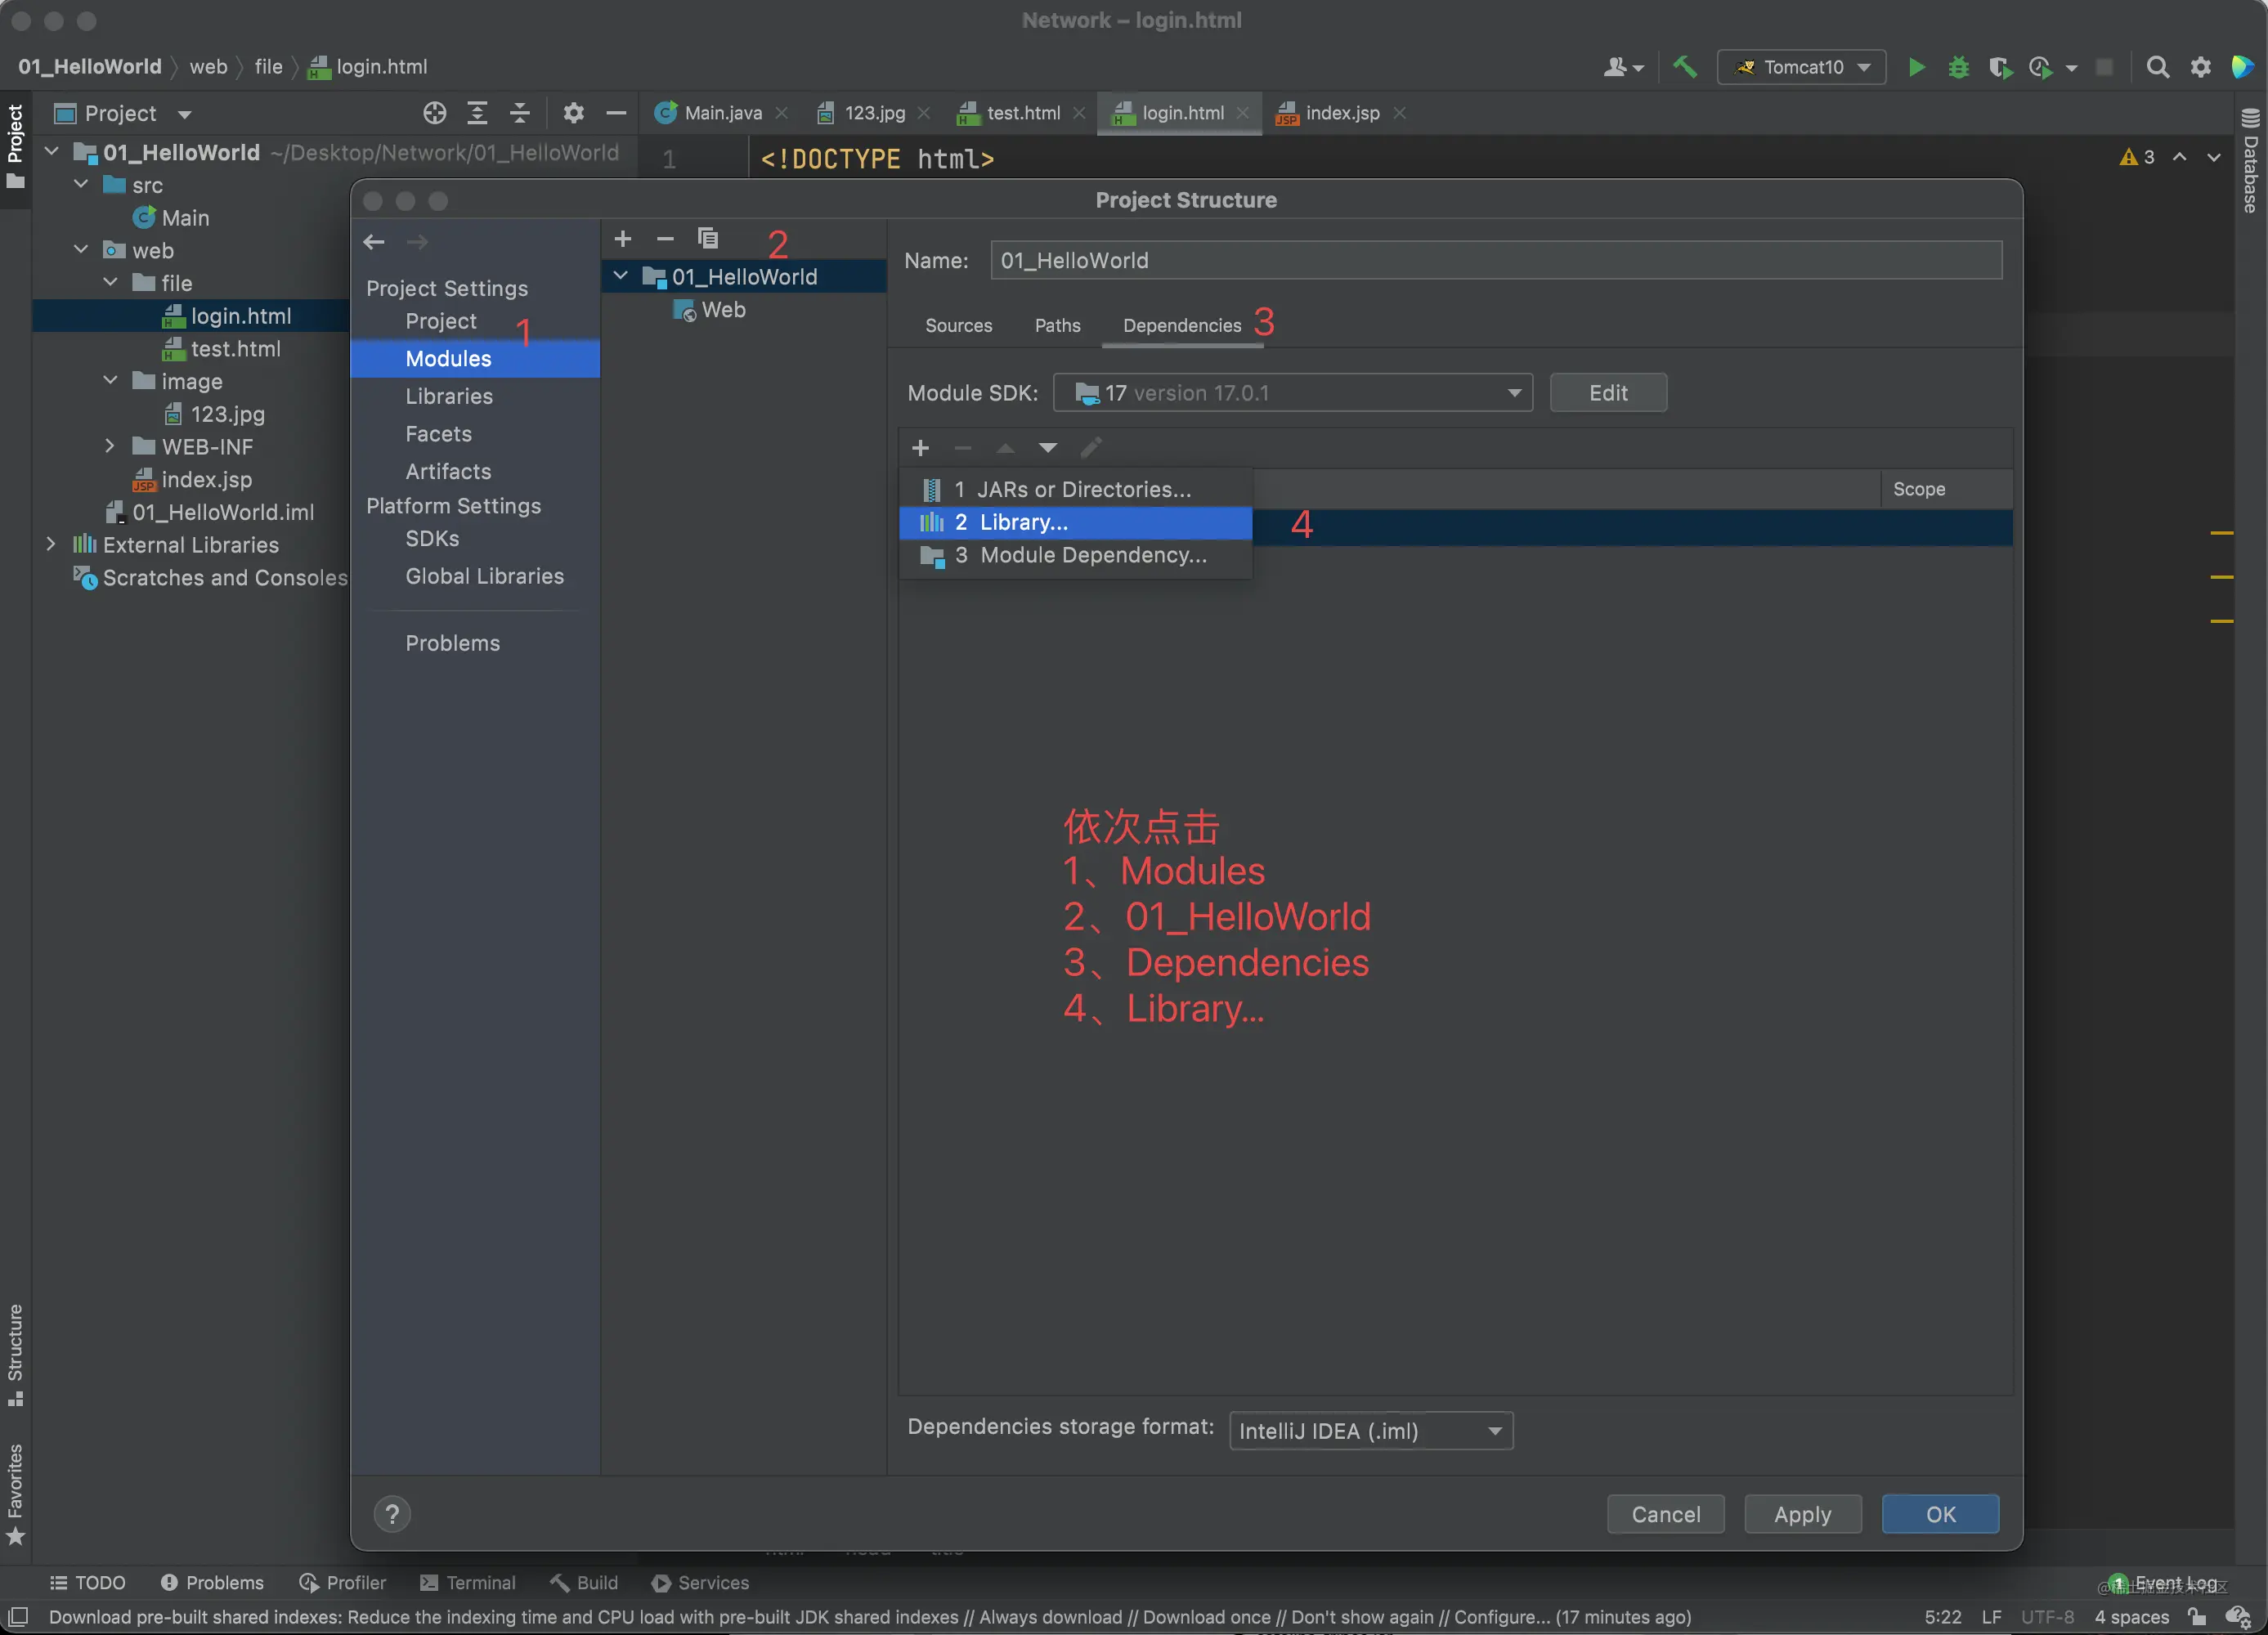2268x1635 pixels.
Task: Expand the WEB-INF folder
Action: tap(110, 446)
